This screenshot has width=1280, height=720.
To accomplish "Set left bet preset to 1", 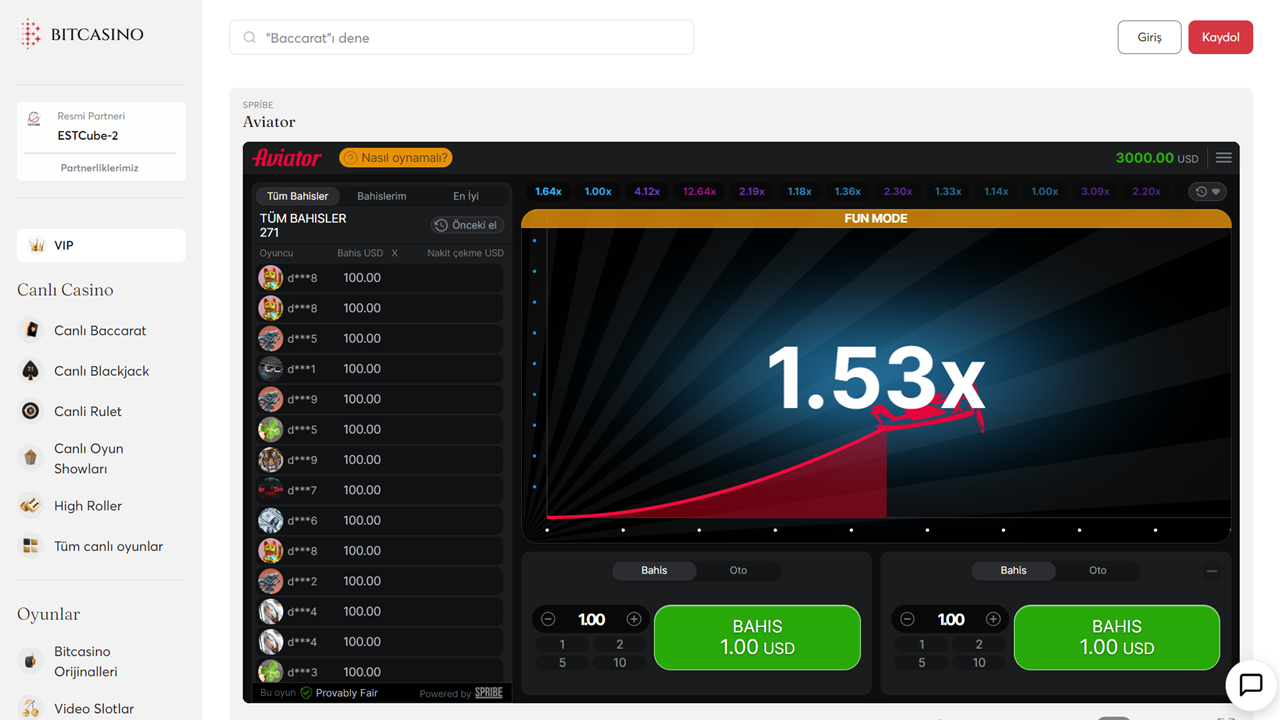I will [562, 645].
